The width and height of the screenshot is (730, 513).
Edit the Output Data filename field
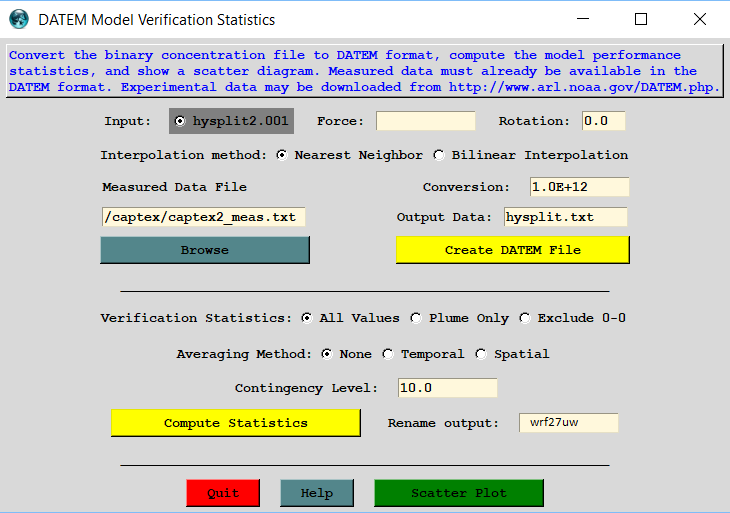click(x=564, y=217)
